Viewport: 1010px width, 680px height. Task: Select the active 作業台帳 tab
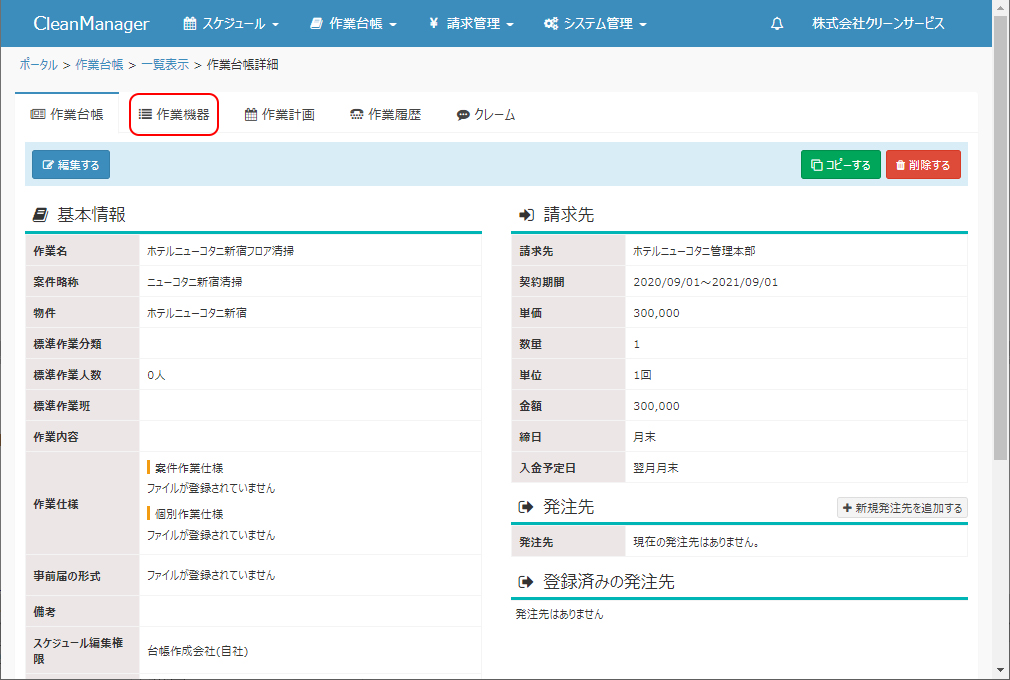[67, 115]
